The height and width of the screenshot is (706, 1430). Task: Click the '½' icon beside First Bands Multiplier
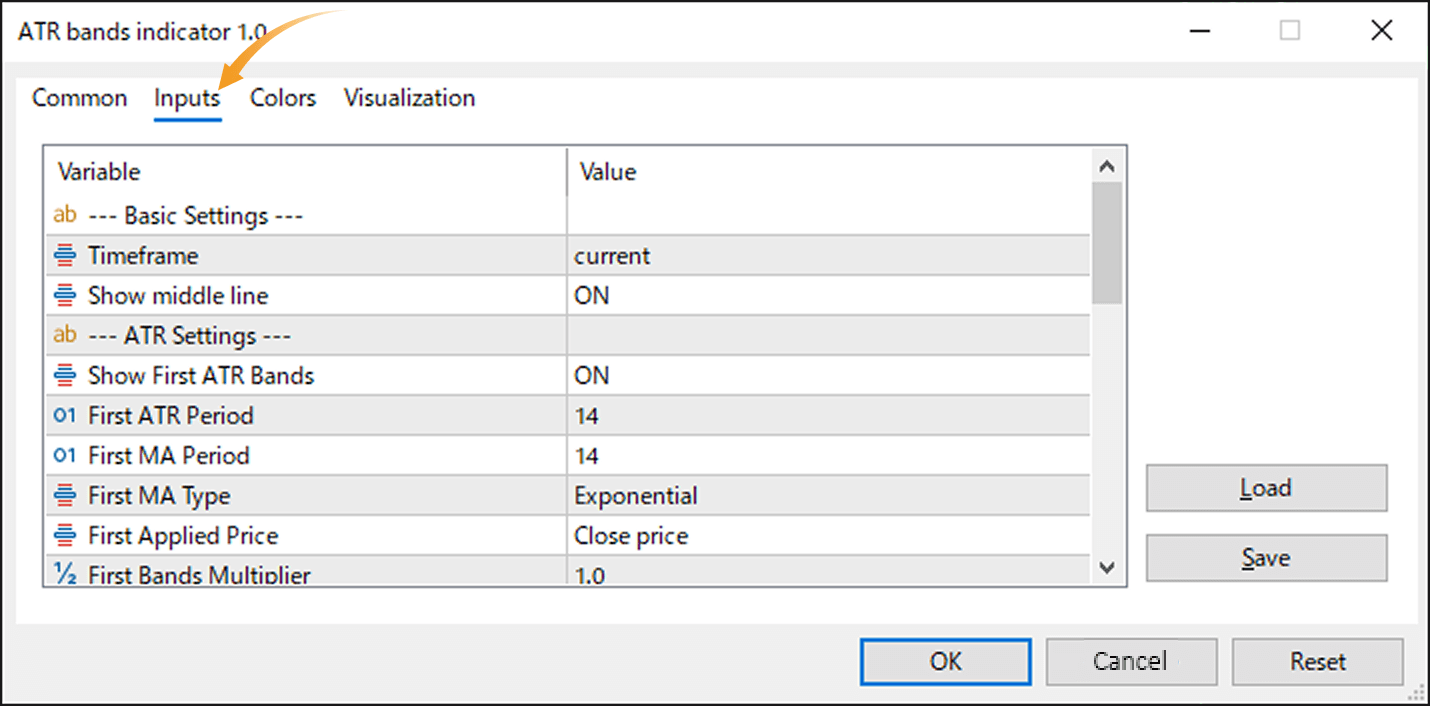[64, 573]
